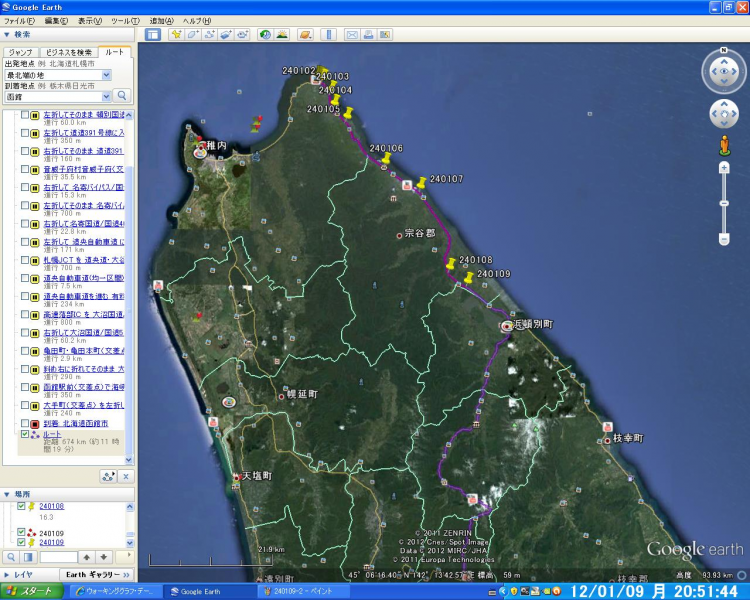Toggle sunlight across the landscape
The image size is (750, 600).
pos(282,34)
